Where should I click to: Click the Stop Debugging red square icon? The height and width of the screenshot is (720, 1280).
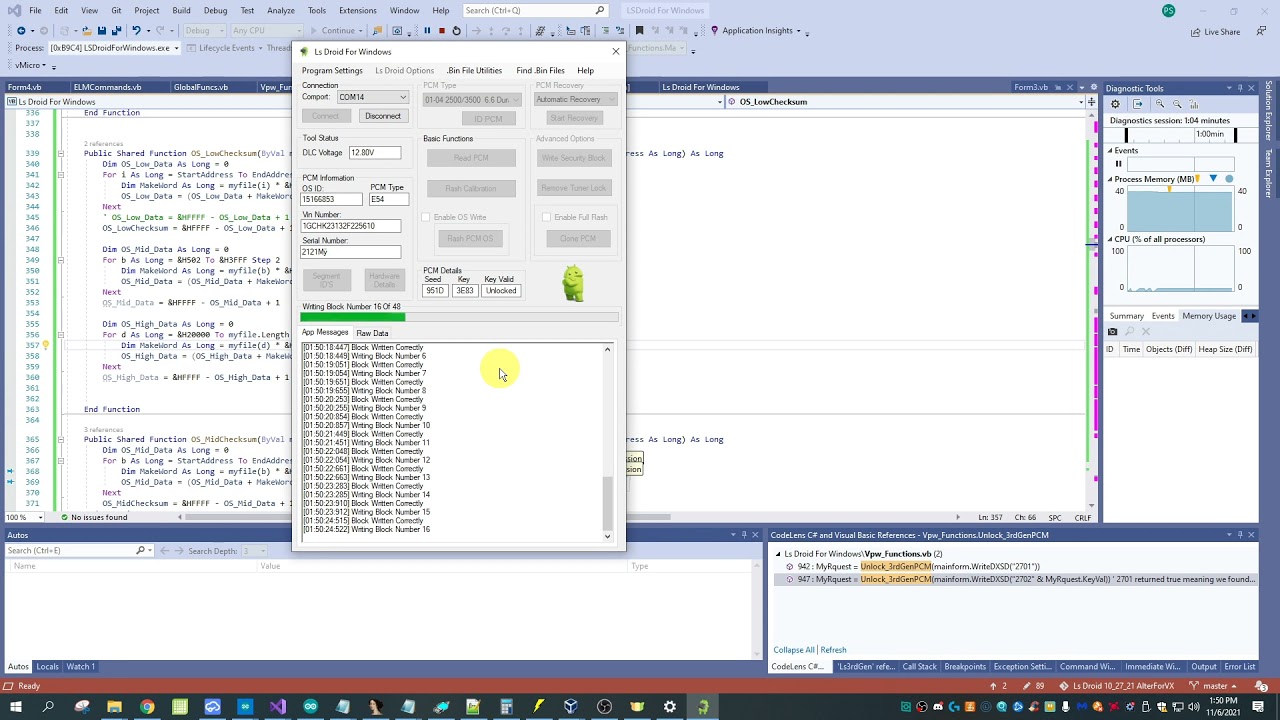(x=441, y=31)
